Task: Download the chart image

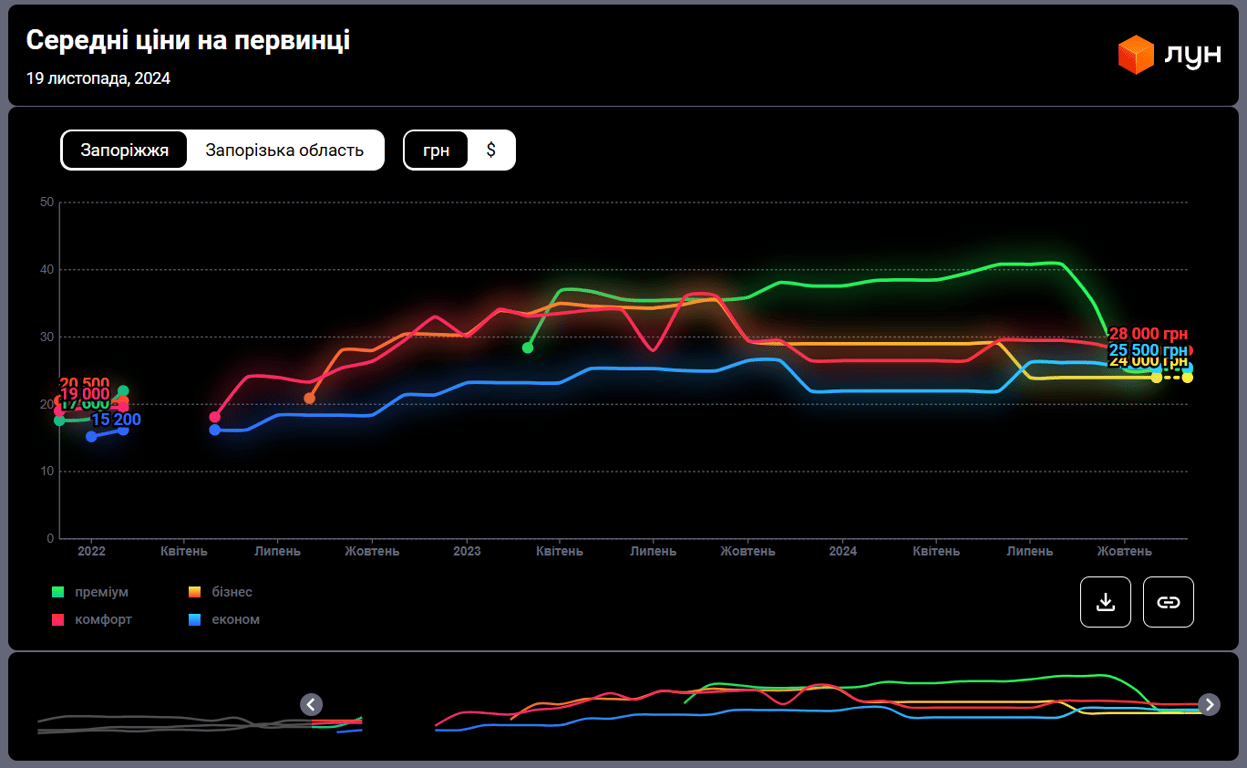Action: pyautogui.click(x=1105, y=602)
